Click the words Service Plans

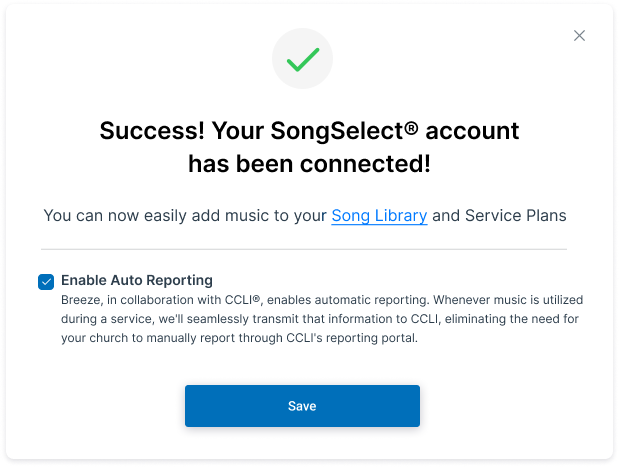pos(516,216)
